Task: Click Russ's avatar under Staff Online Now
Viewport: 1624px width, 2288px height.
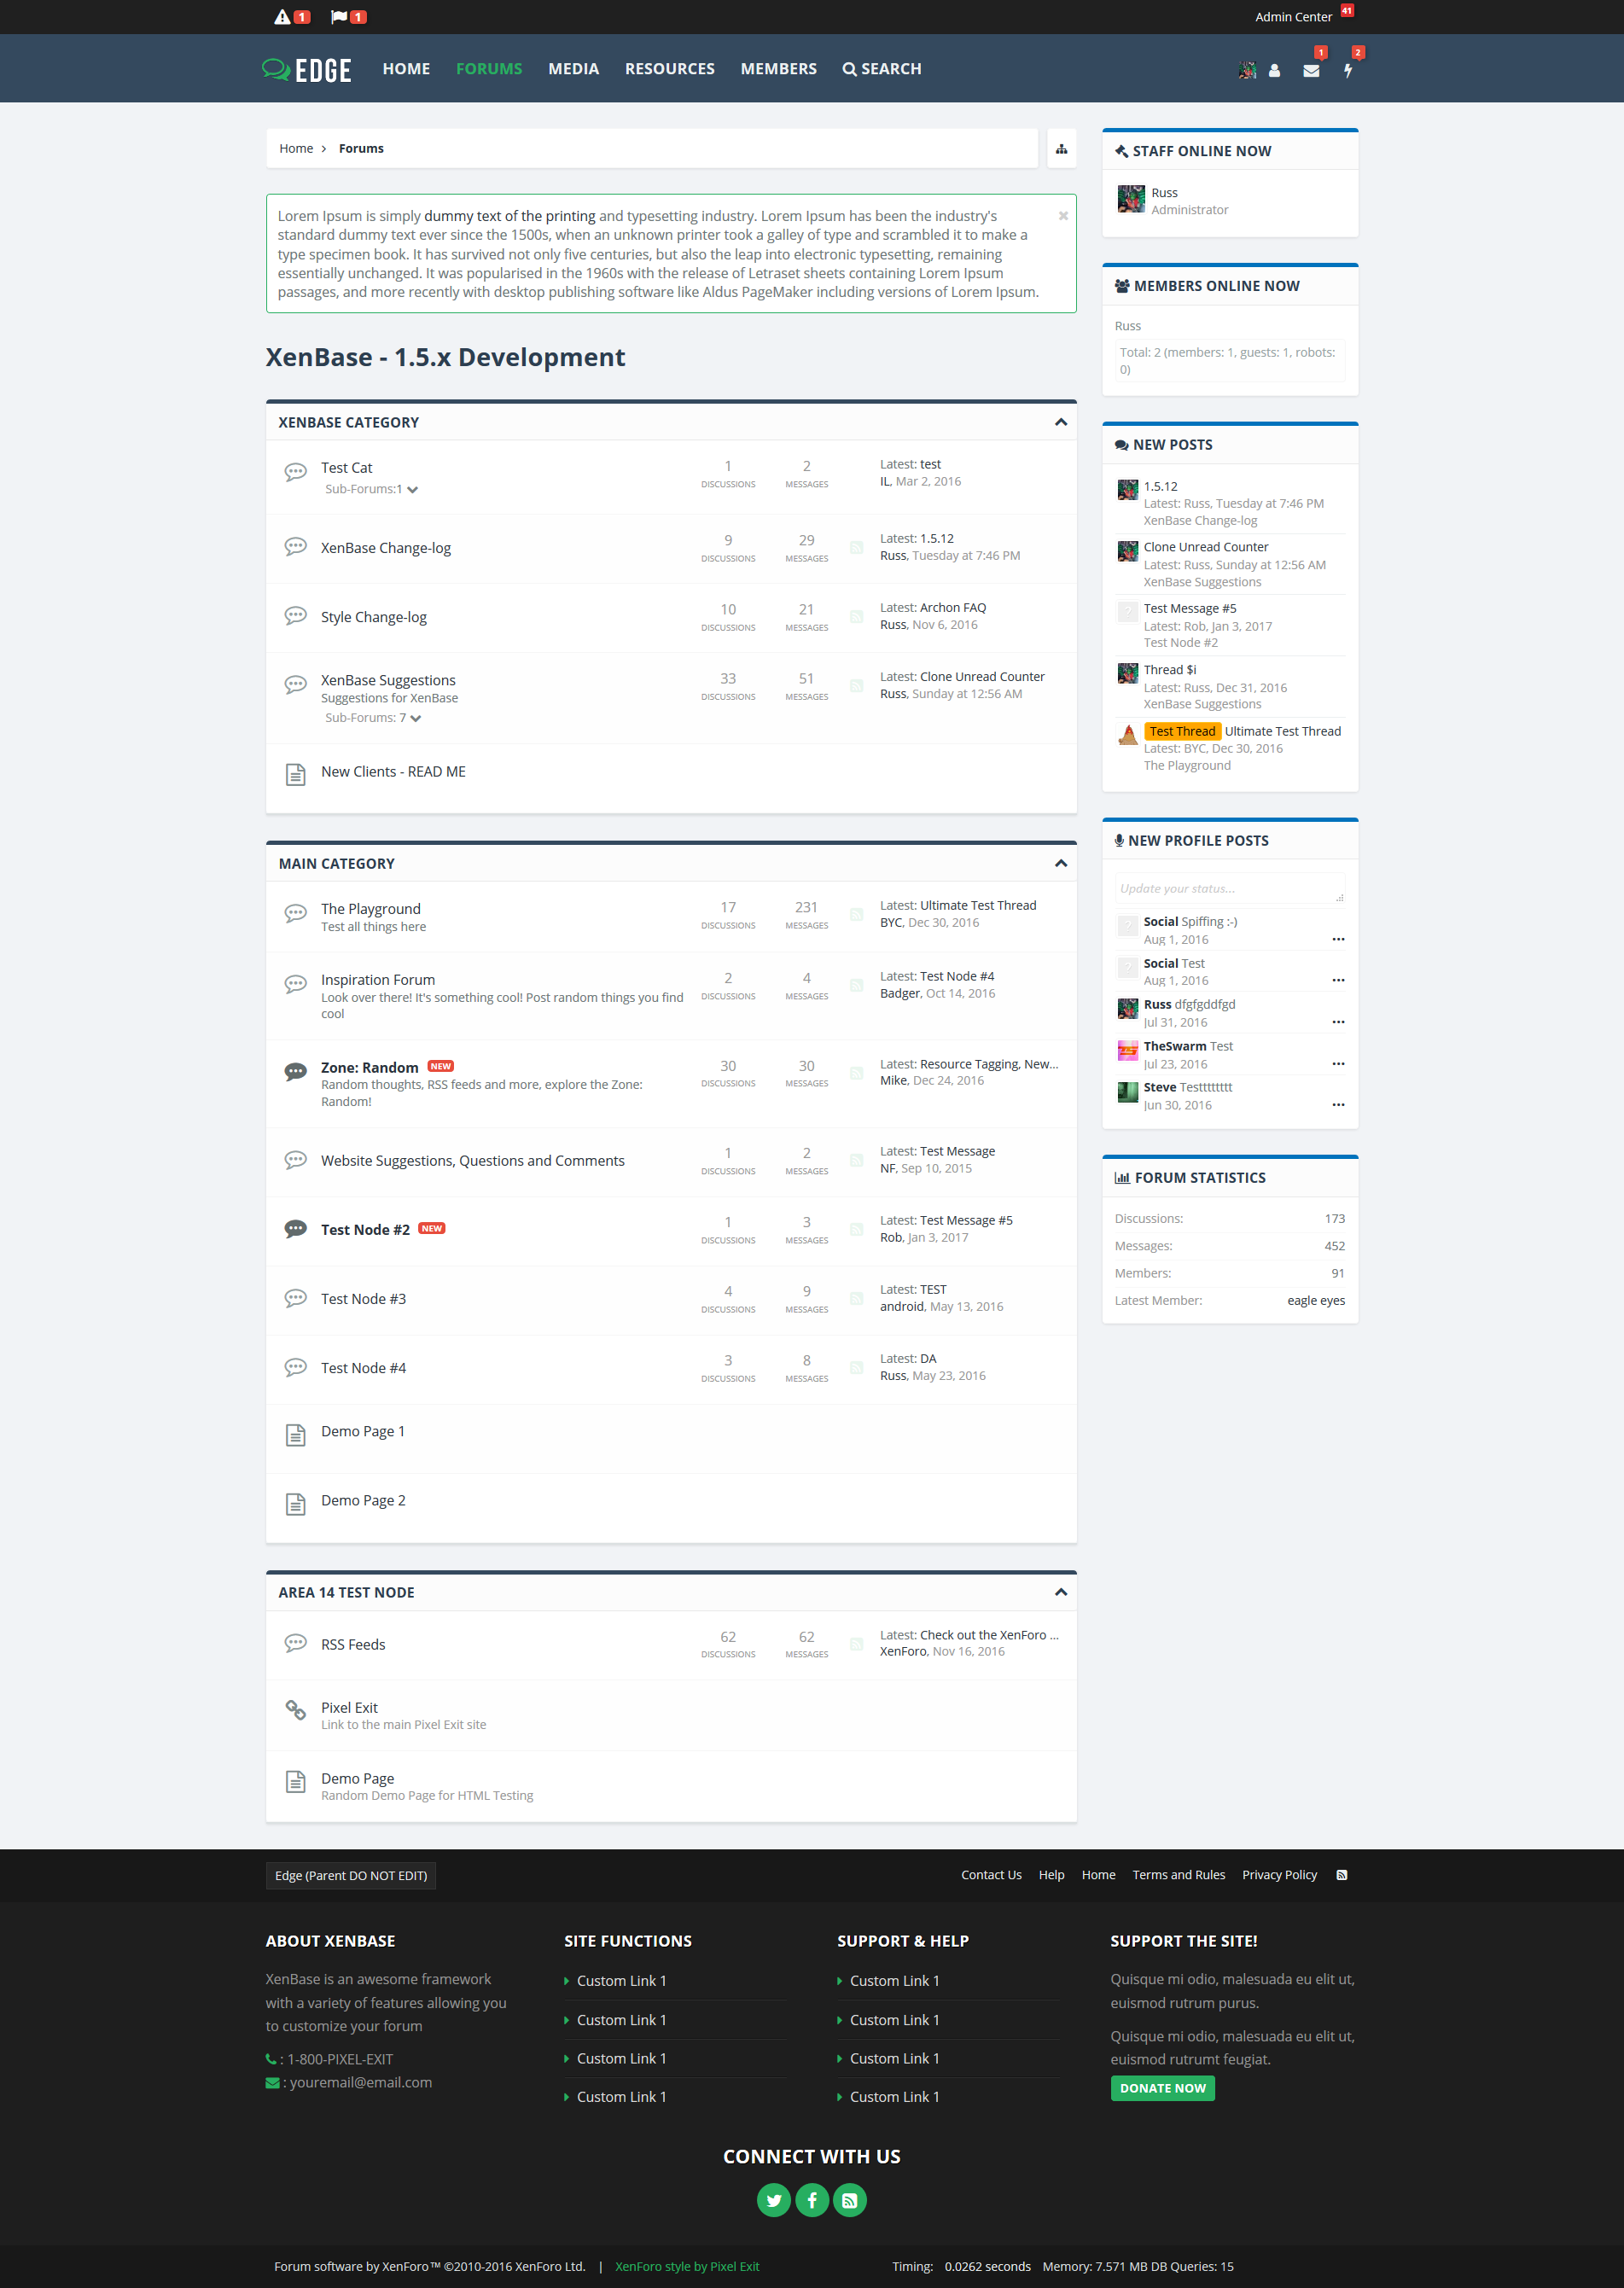Action: (x=1131, y=199)
